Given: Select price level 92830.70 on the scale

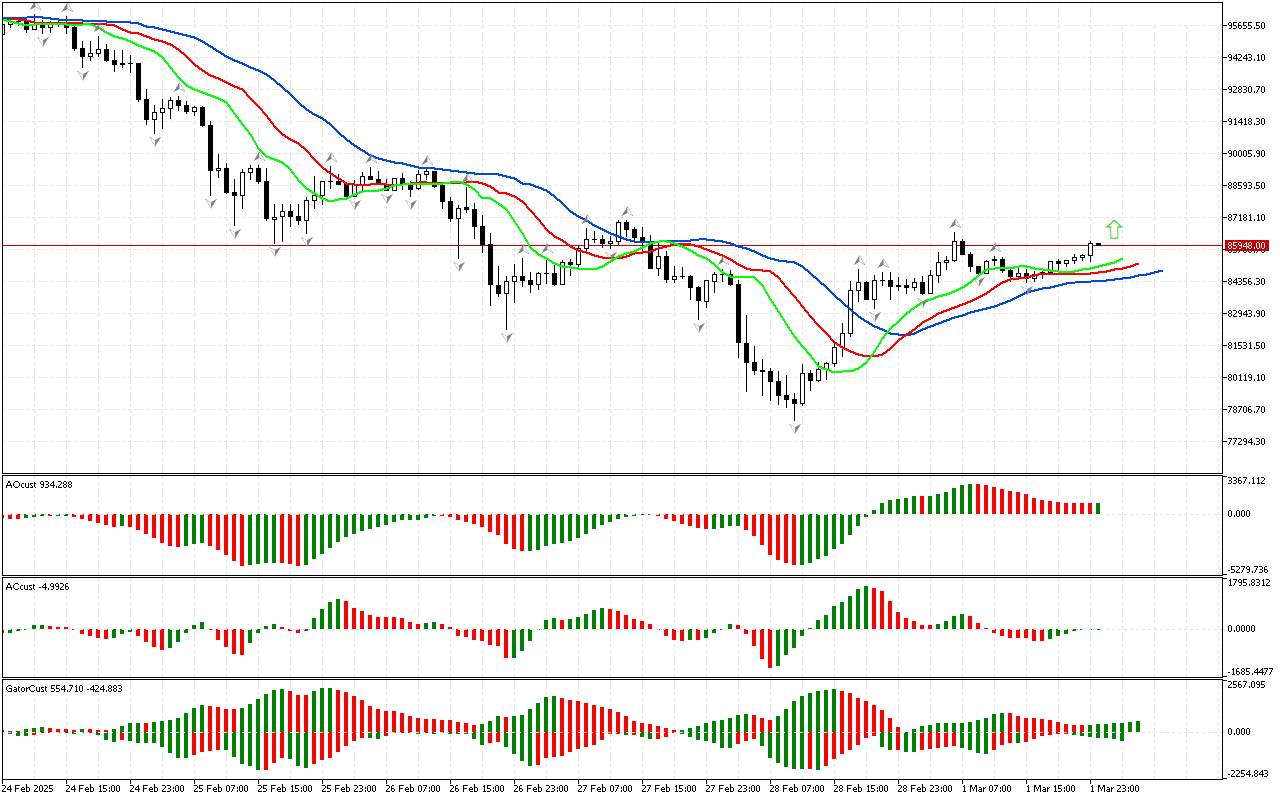Looking at the screenshot, I should 1246,90.
